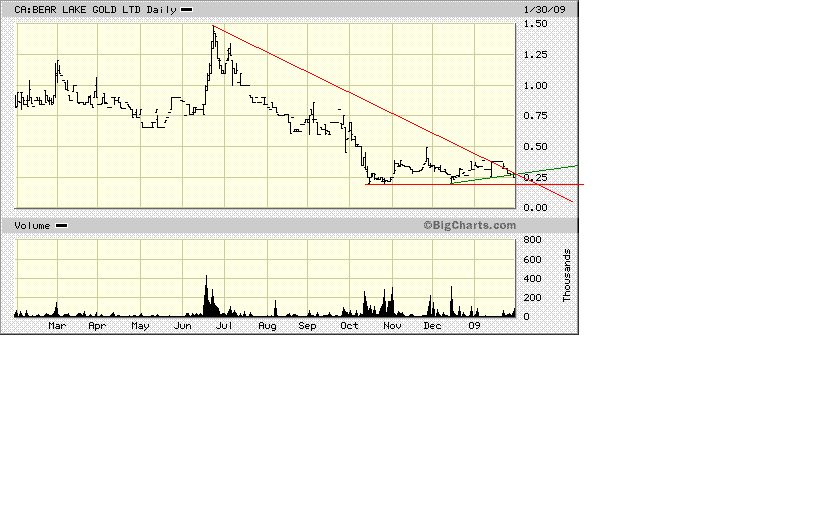Click the Jul month label
The width and height of the screenshot is (840, 525).
tap(224, 326)
